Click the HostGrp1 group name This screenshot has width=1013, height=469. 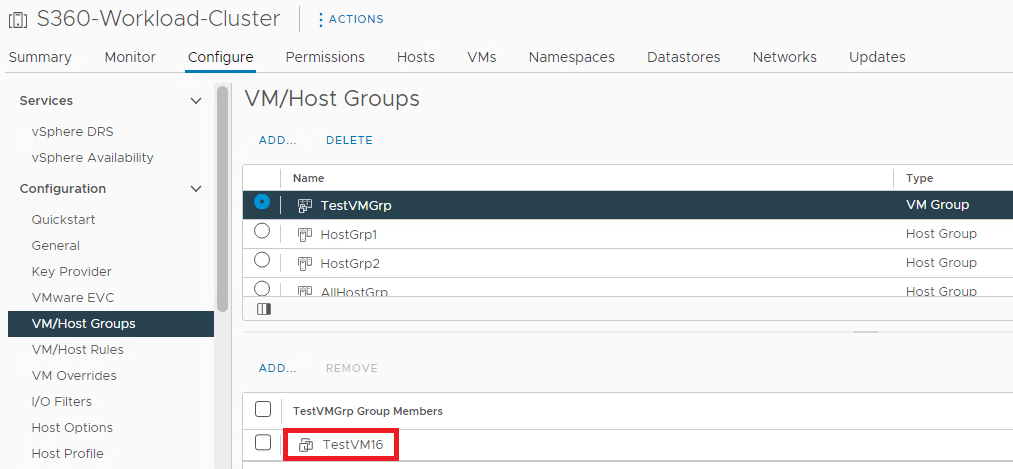point(349,235)
